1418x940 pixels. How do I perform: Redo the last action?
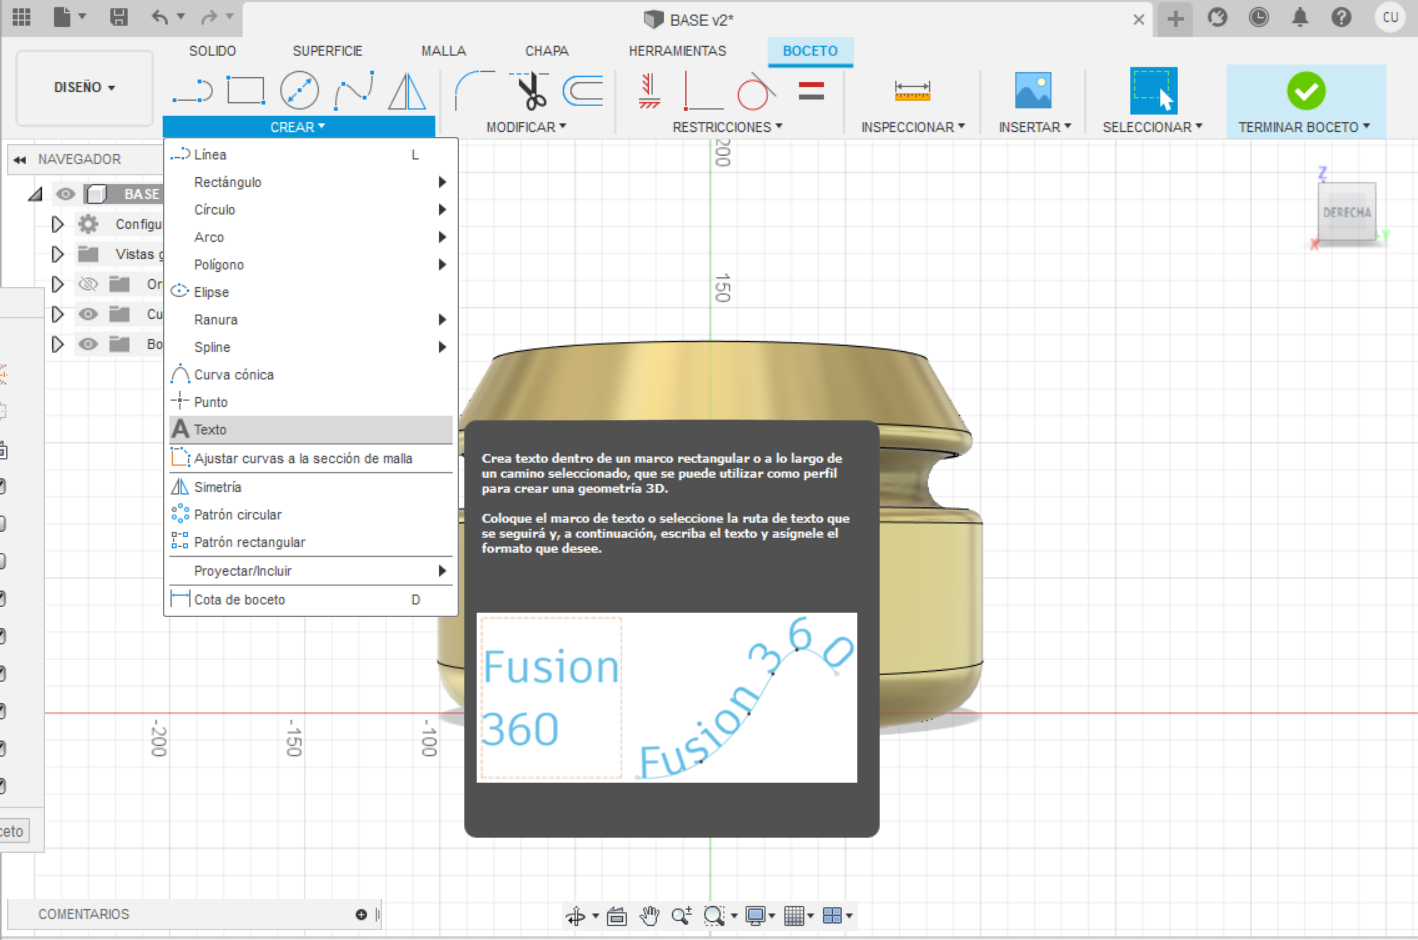[209, 17]
